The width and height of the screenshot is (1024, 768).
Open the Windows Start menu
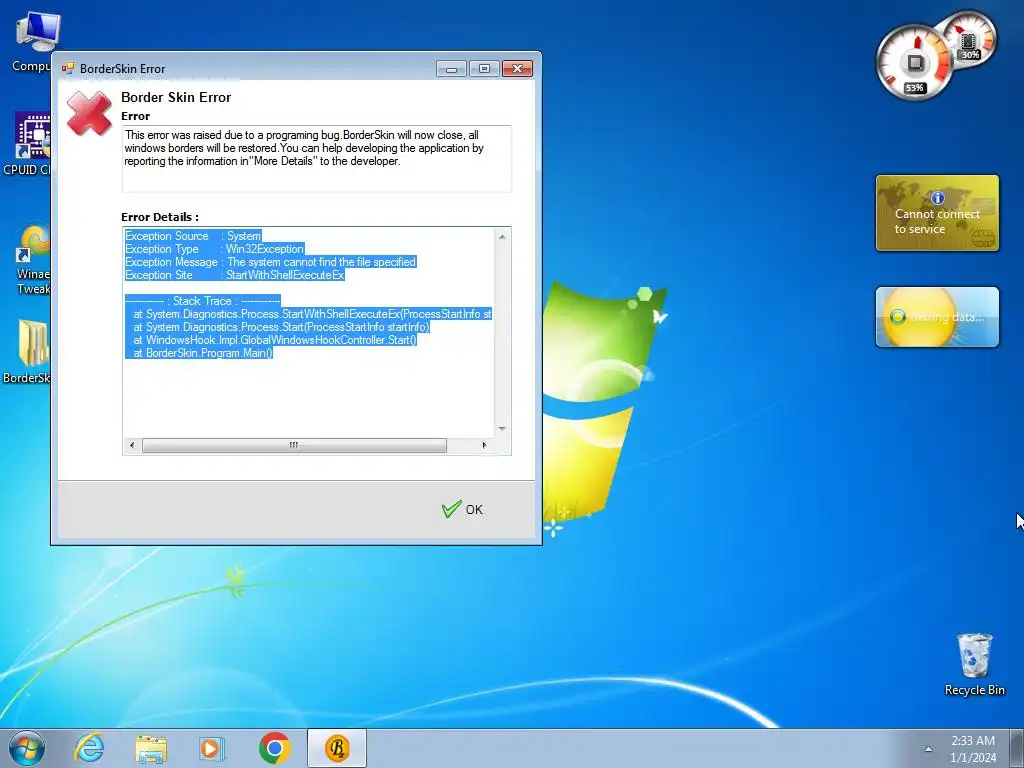point(27,748)
